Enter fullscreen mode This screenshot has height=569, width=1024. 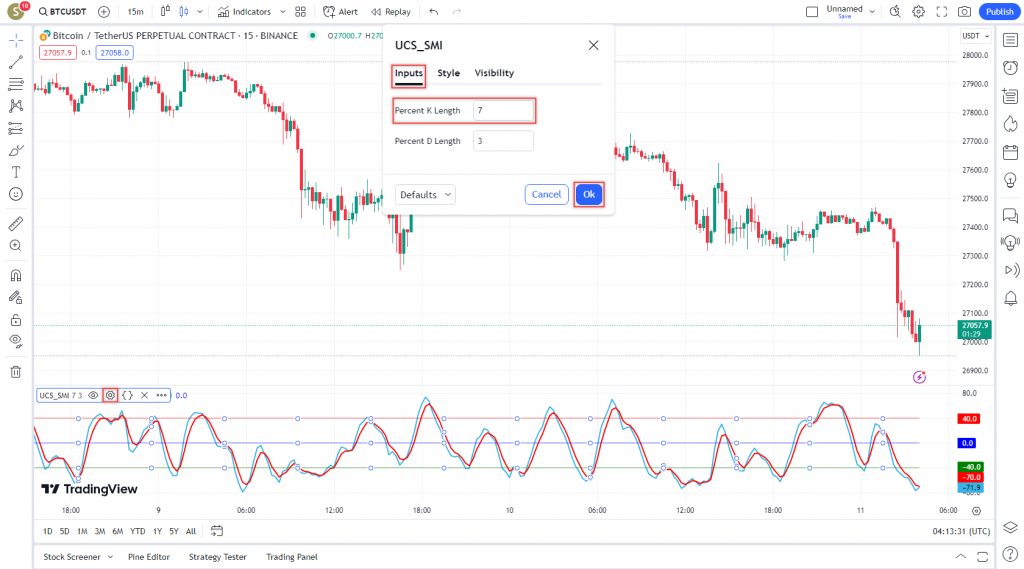942,12
